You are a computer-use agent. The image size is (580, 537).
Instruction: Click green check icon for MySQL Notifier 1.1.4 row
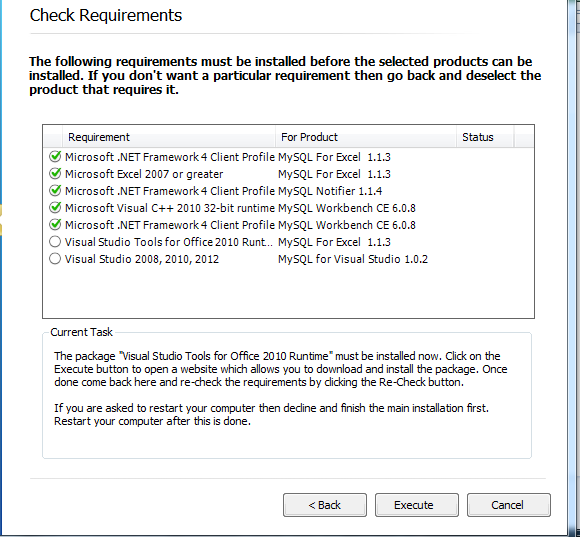[55, 190]
